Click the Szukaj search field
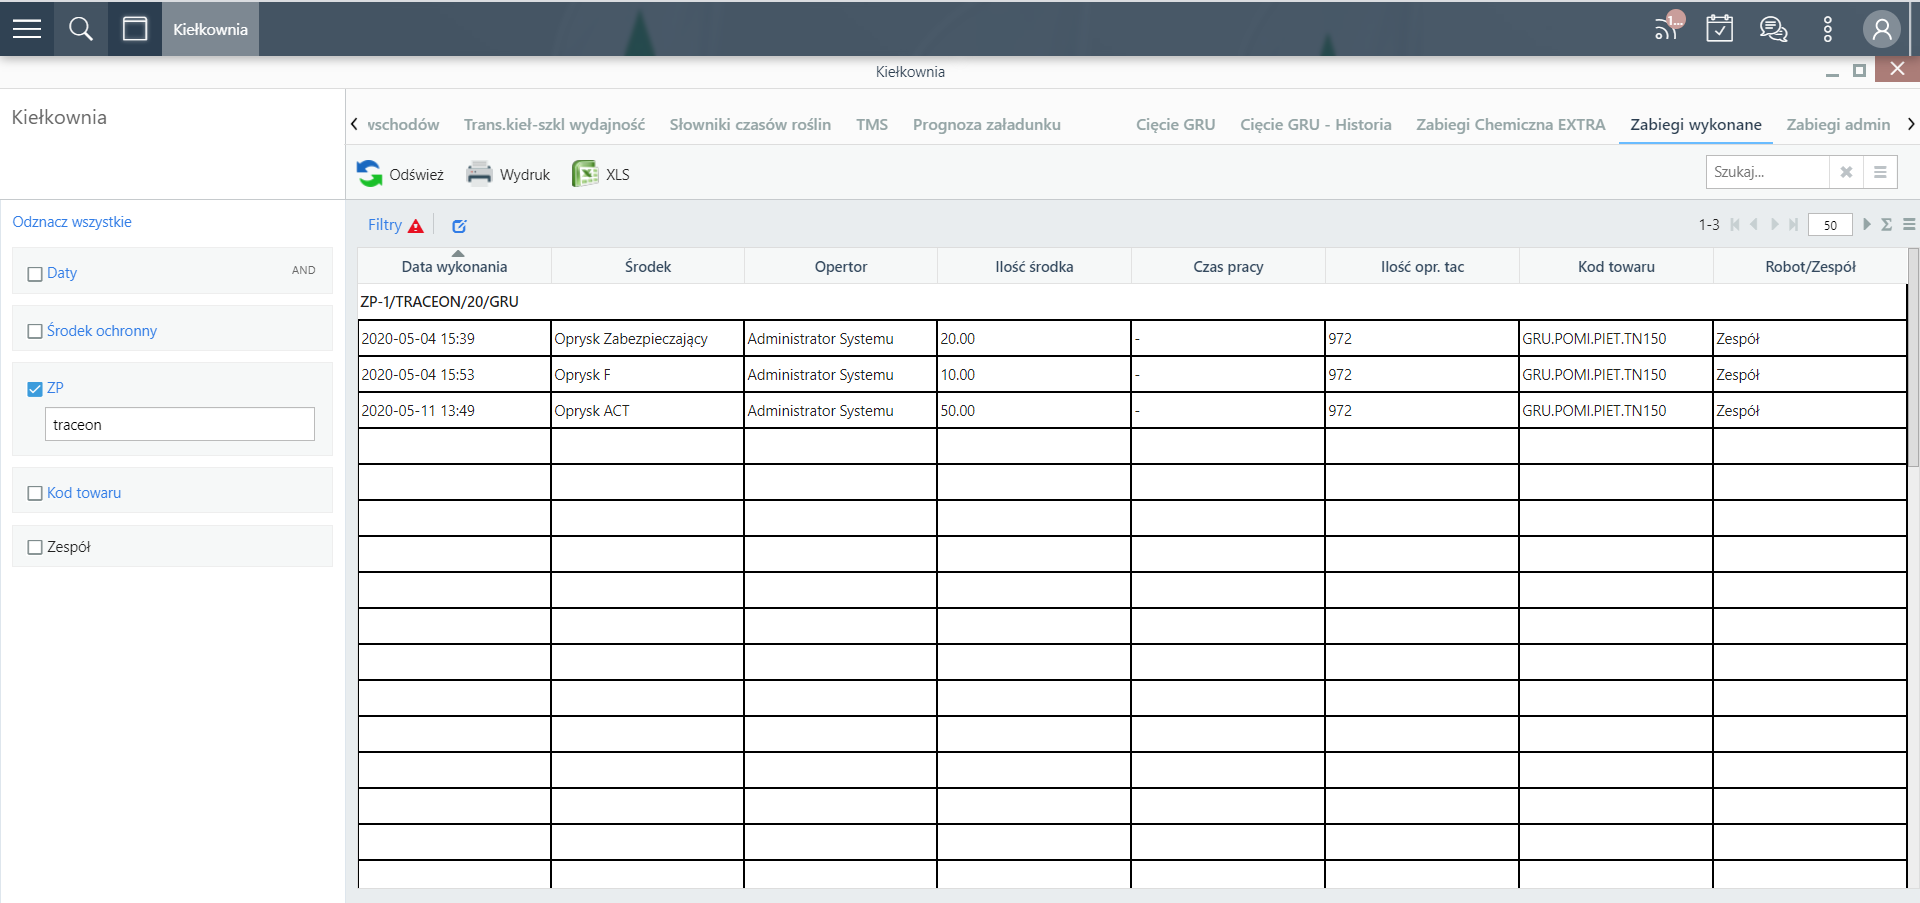 (x=1768, y=172)
